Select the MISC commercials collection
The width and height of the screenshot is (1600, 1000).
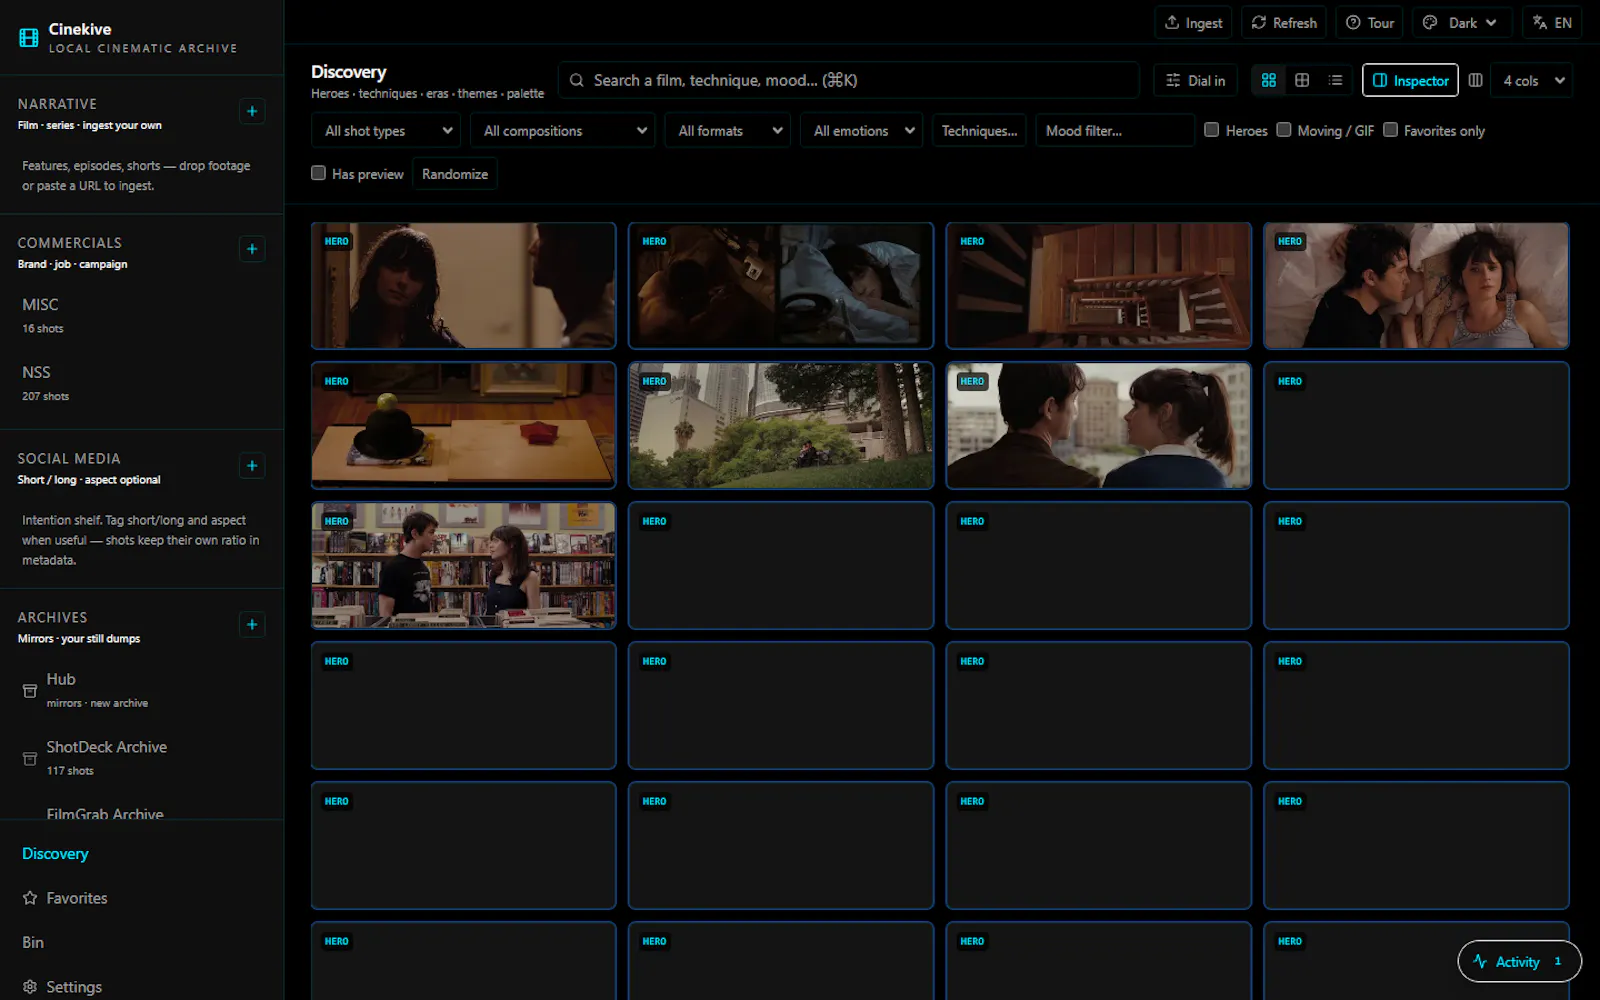142,315
